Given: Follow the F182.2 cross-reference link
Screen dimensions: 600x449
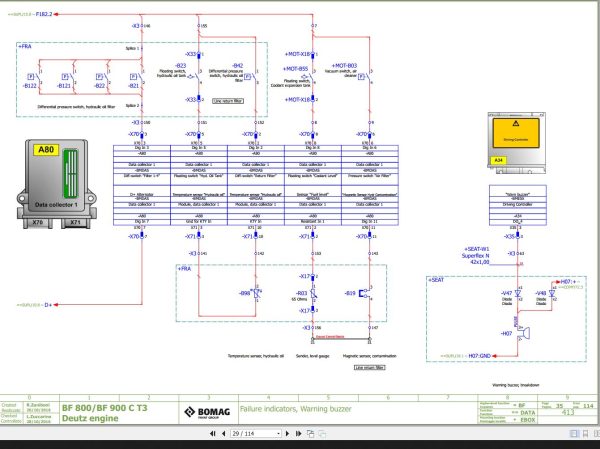Looking at the screenshot, I should (44, 14).
